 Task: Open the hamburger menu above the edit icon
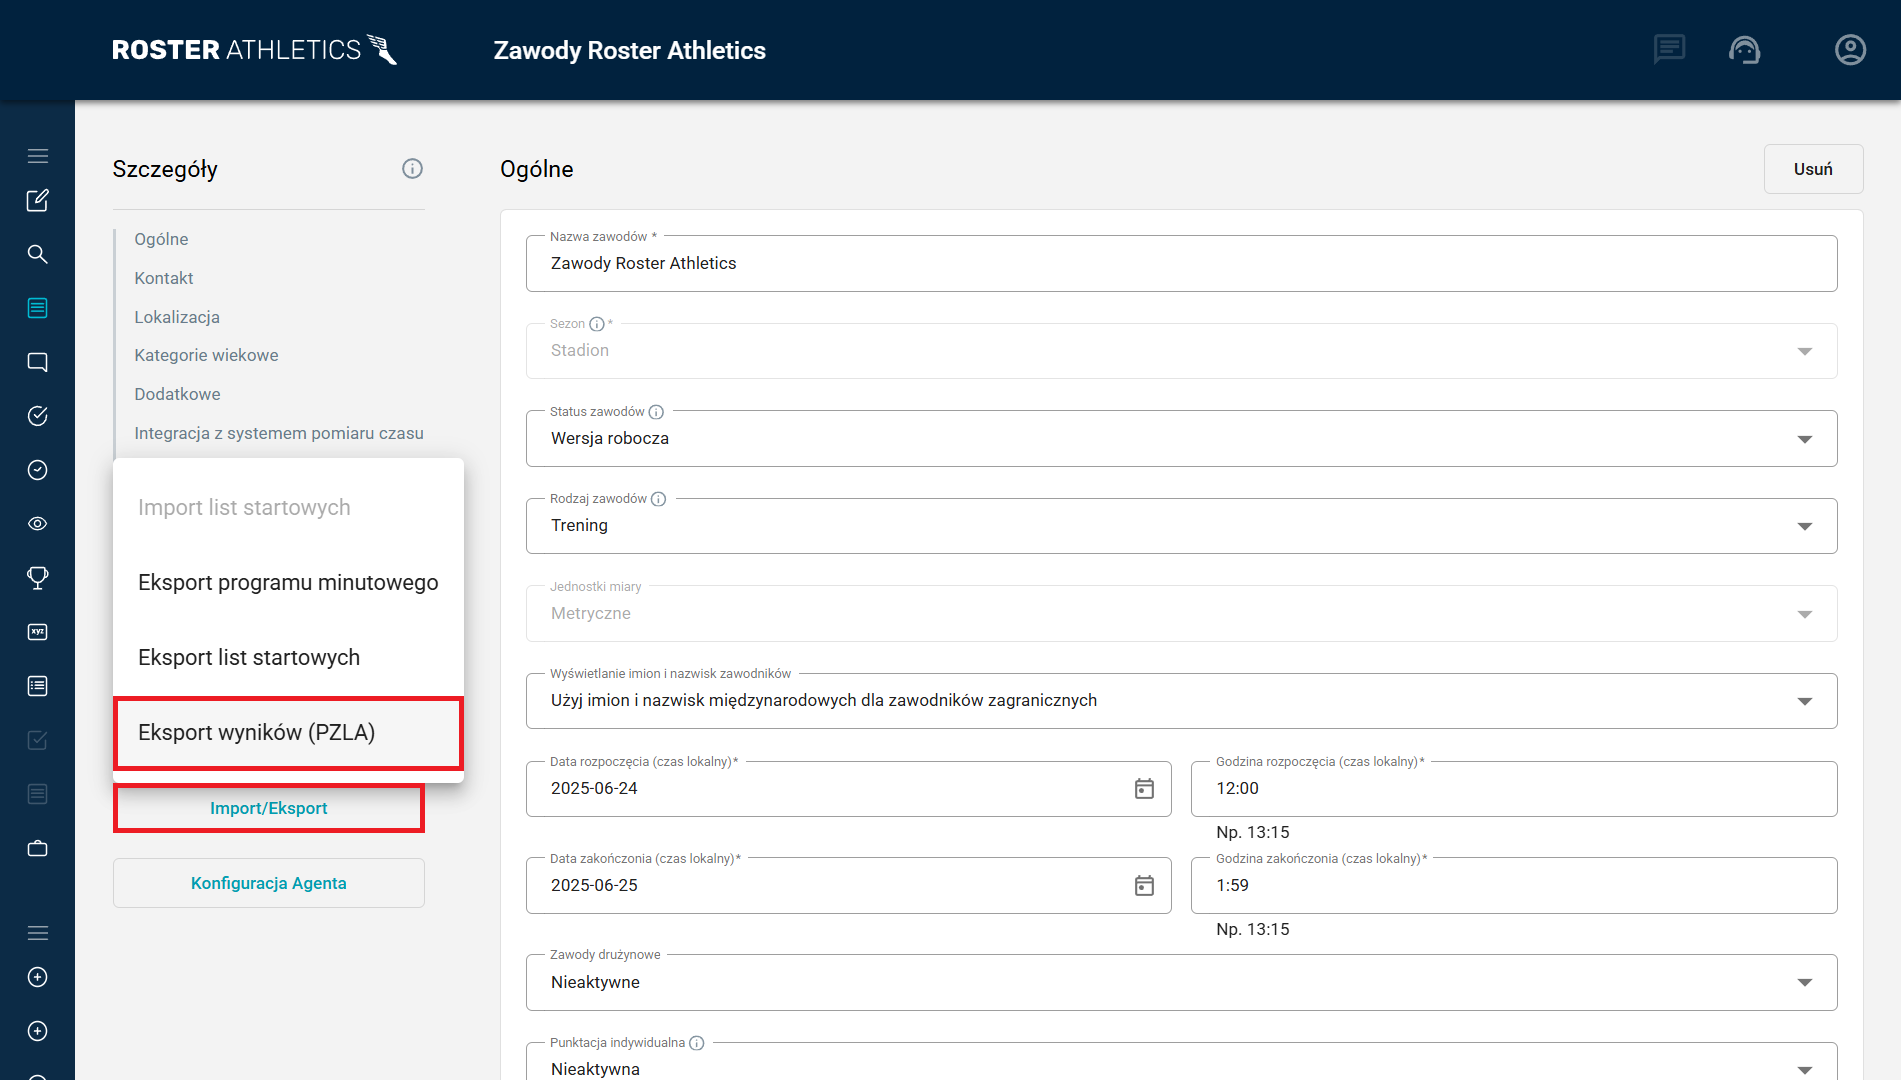[37, 156]
